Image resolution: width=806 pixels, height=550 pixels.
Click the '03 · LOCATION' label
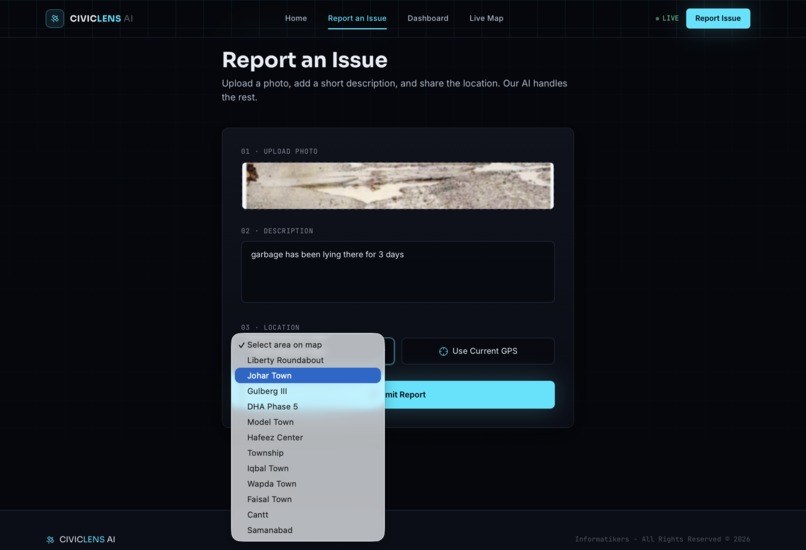pos(270,327)
